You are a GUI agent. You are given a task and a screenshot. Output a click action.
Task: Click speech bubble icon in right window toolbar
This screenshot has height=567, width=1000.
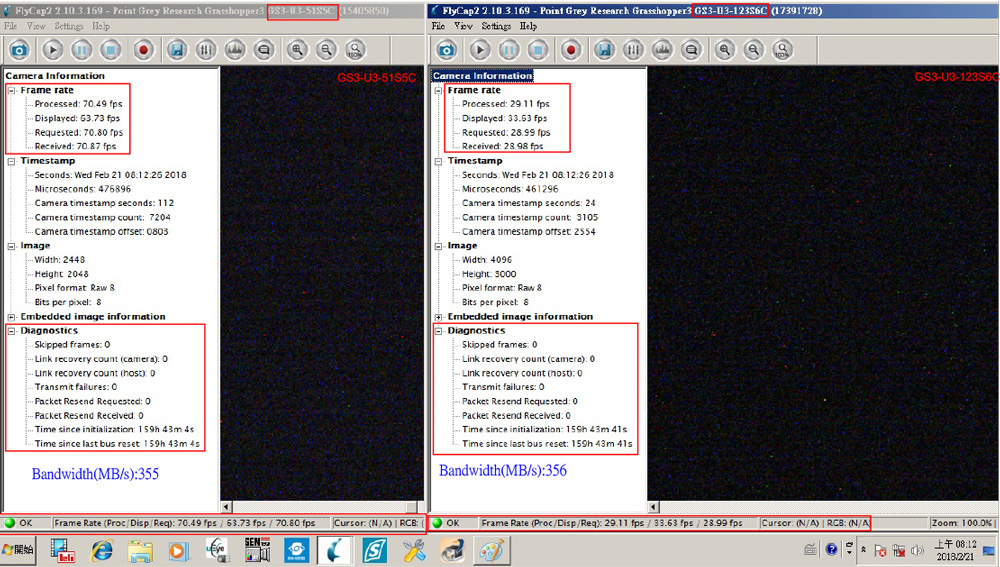click(x=691, y=49)
